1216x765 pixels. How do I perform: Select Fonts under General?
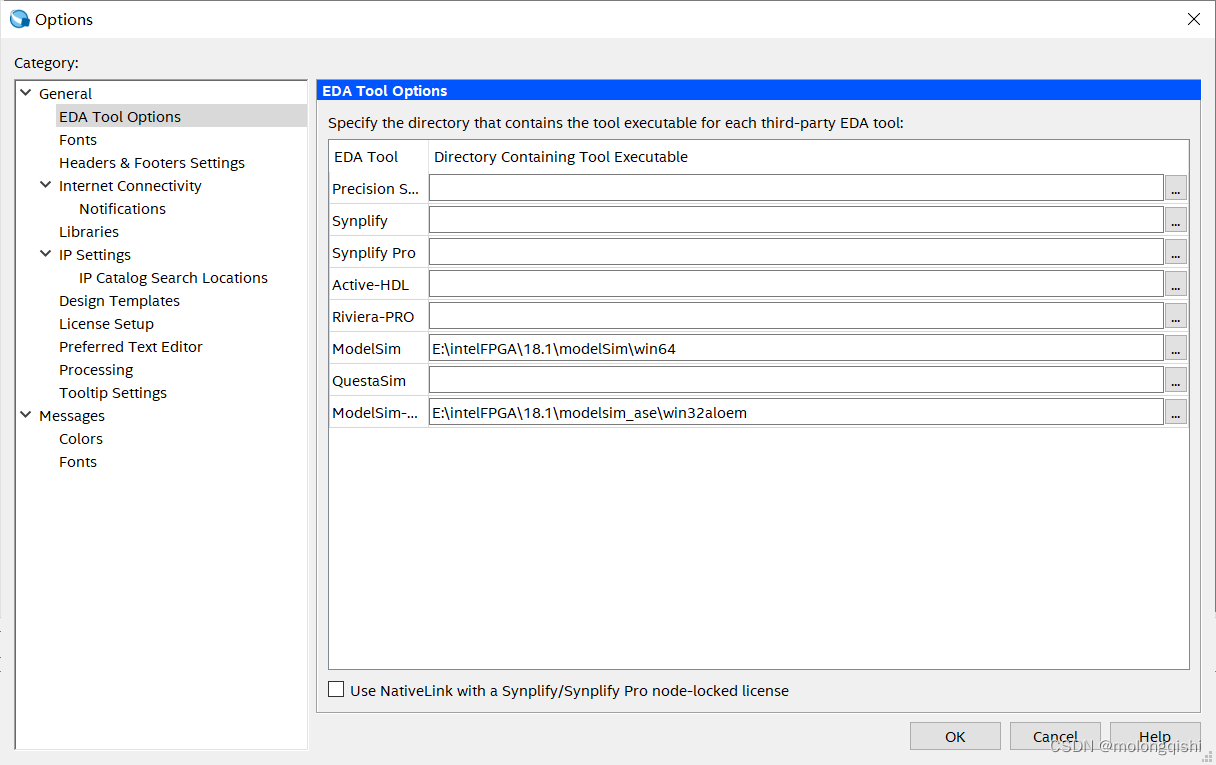(78, 139)
